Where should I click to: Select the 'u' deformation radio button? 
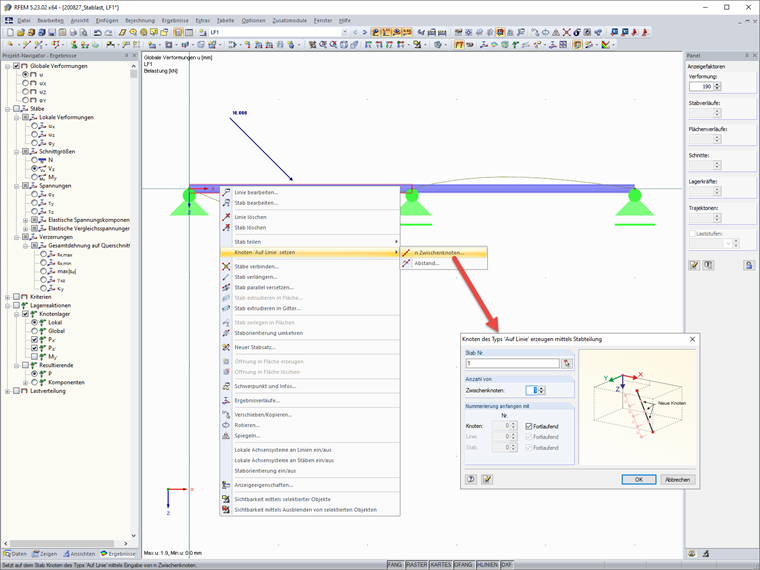(26, 75)
